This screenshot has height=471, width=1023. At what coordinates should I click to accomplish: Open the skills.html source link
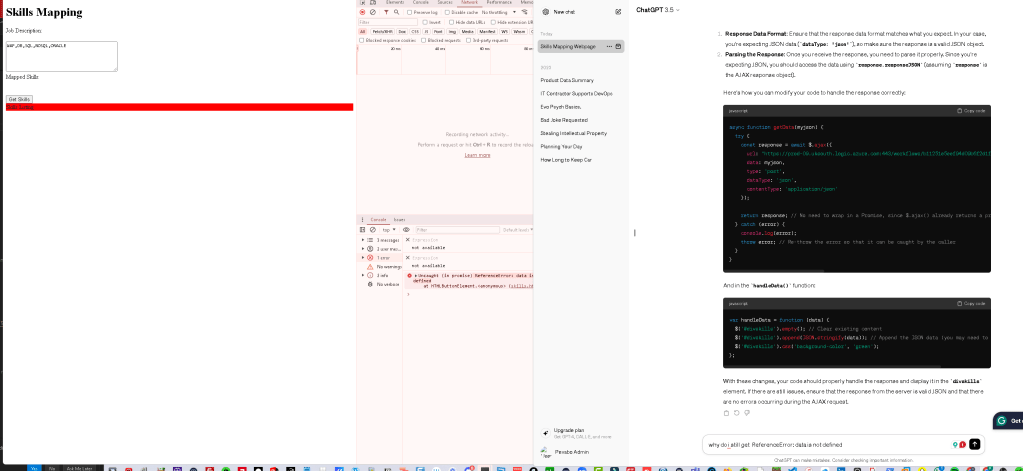click(520, 286)
